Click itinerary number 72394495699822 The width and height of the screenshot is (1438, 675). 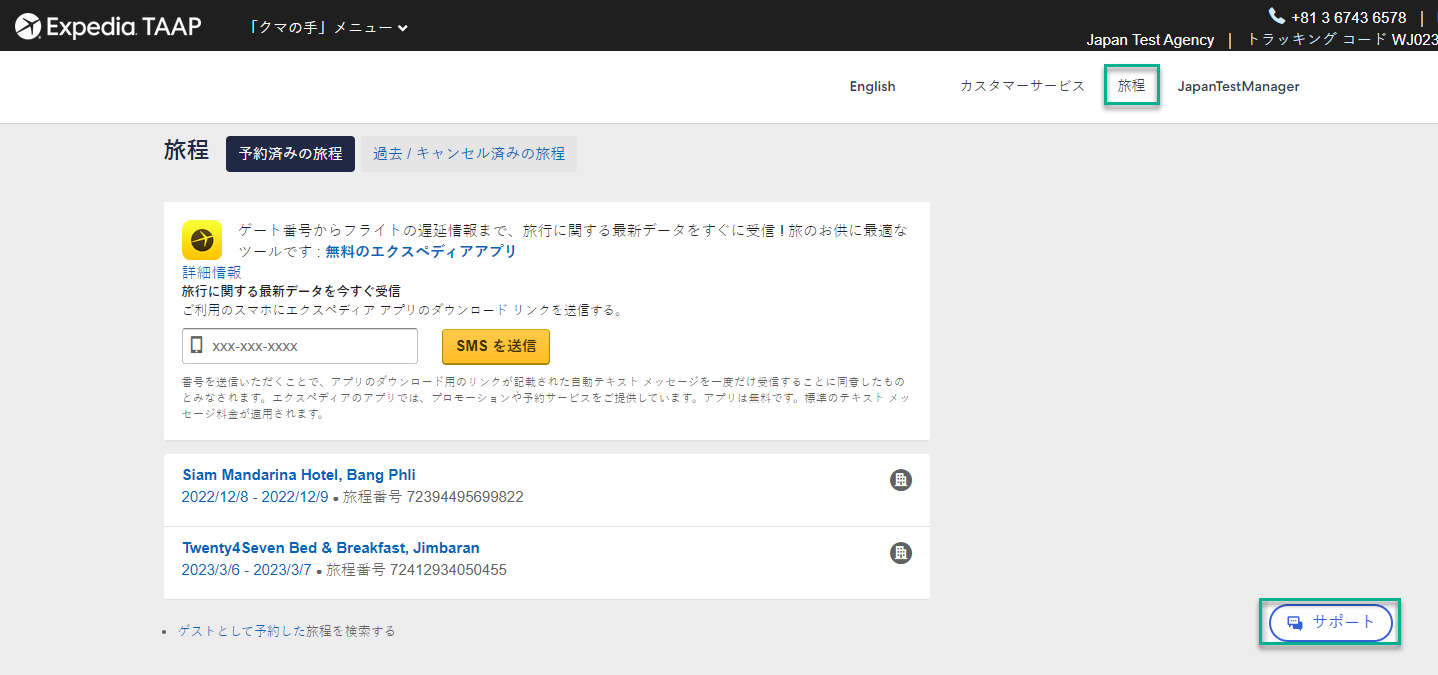tap(465, 497)
